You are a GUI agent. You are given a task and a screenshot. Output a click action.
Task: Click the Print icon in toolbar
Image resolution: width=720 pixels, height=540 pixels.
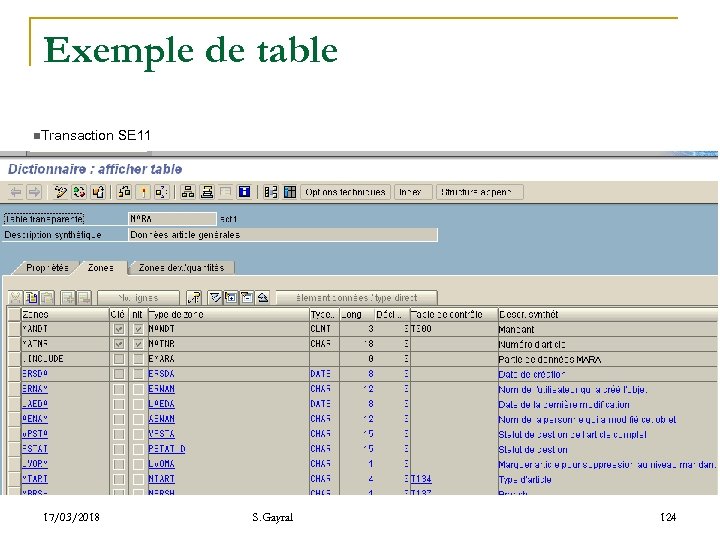207,192
